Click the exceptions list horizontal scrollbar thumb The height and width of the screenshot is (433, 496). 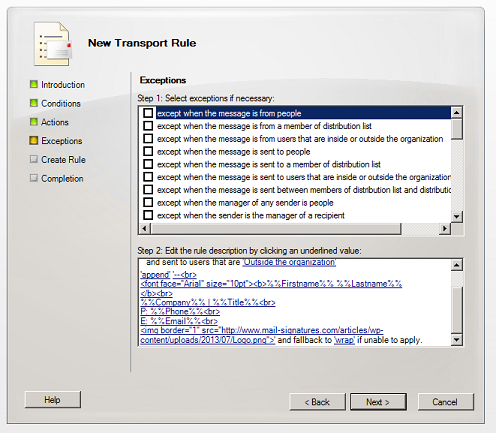[275, 229]
